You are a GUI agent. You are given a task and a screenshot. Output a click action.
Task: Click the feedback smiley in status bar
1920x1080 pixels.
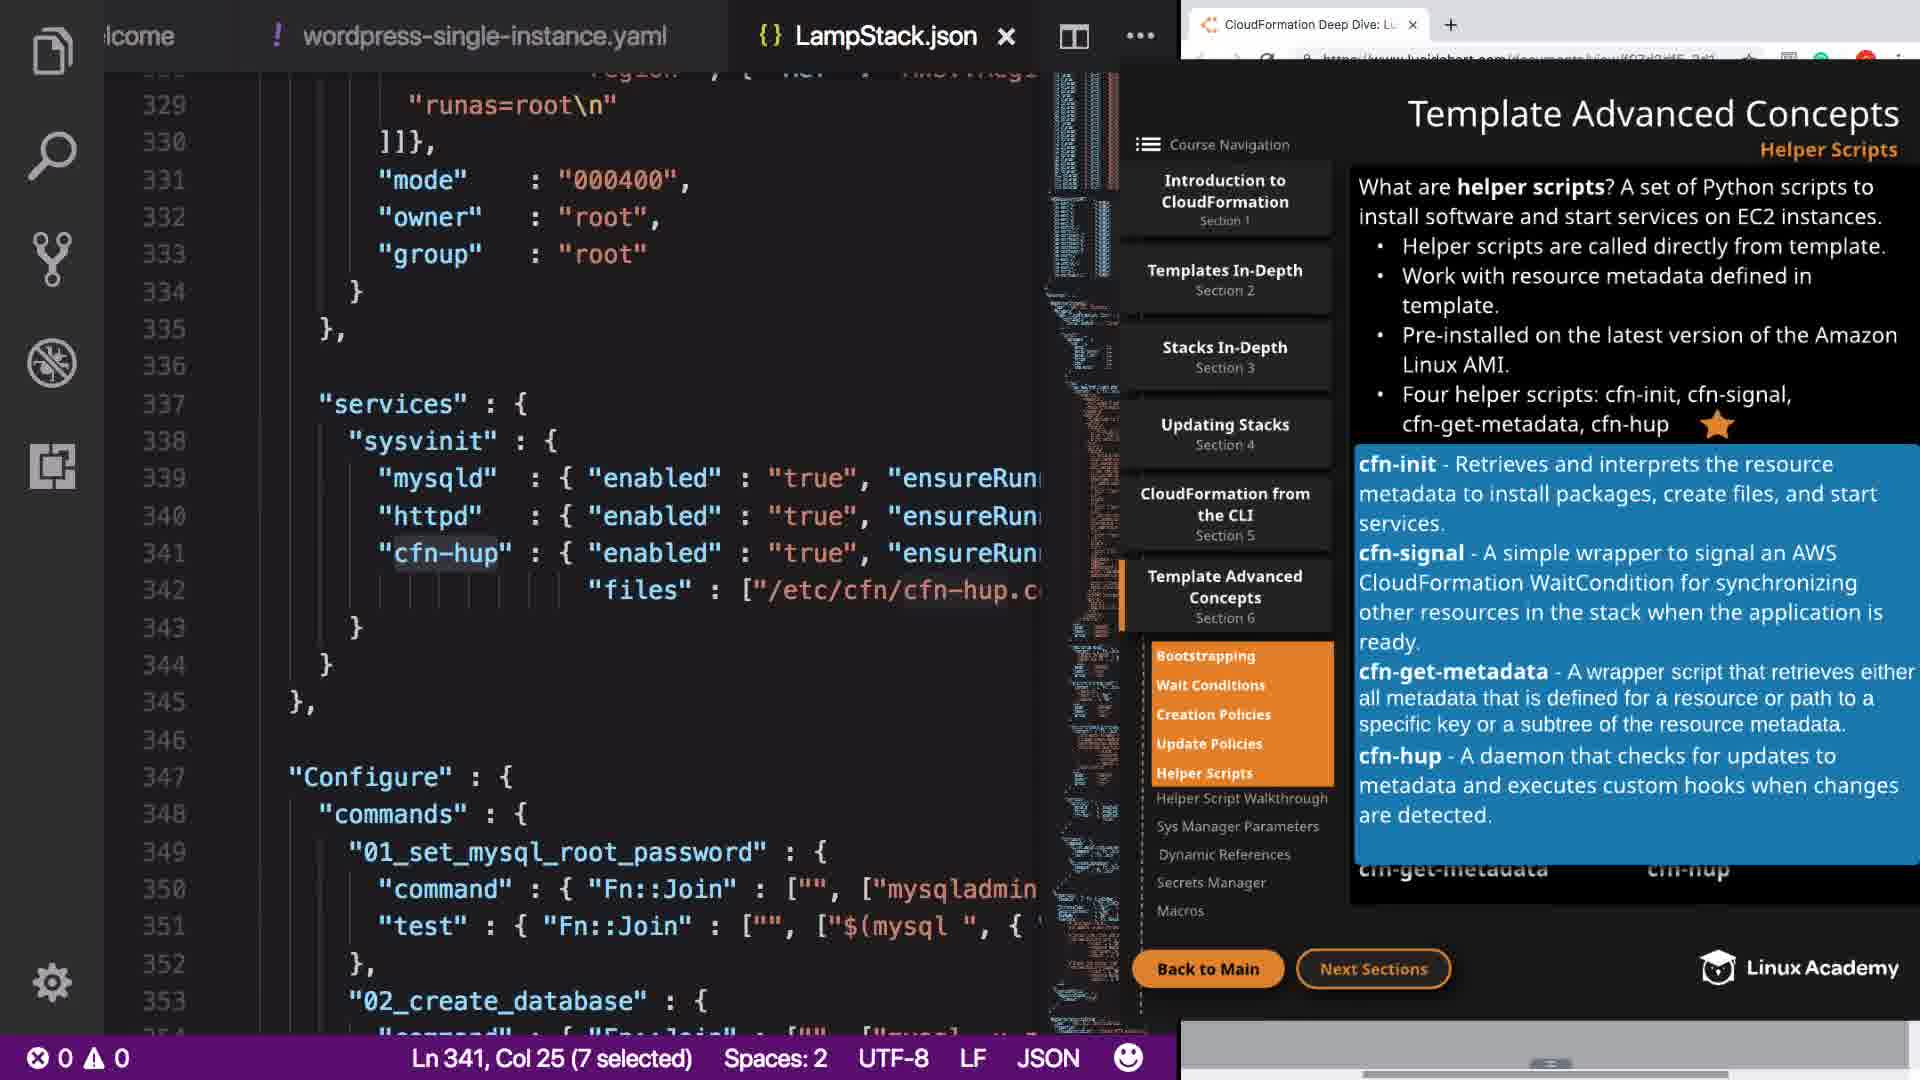(x=1128, y=1058)
